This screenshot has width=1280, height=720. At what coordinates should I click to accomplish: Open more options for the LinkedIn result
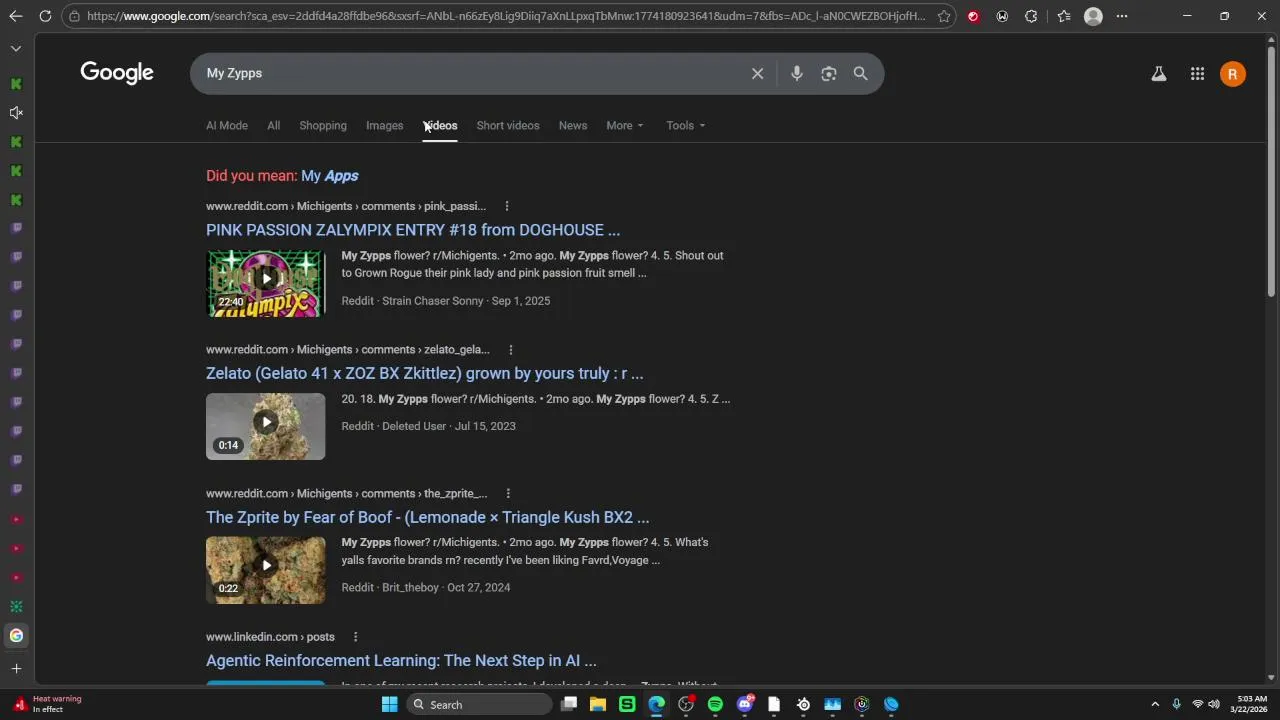pyautogui.click(x=355, y=637)
